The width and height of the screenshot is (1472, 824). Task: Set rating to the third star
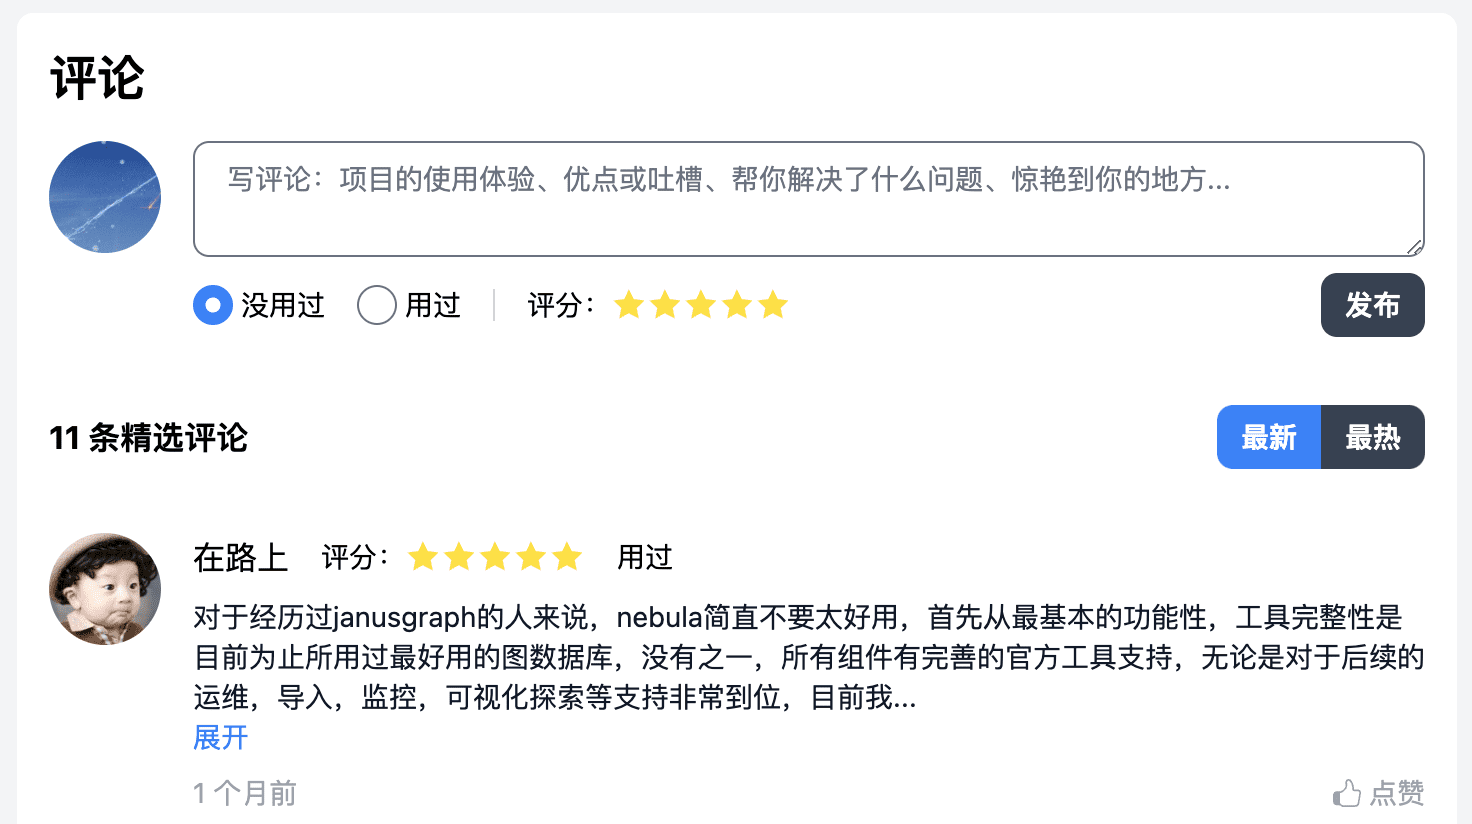point(701,305)
